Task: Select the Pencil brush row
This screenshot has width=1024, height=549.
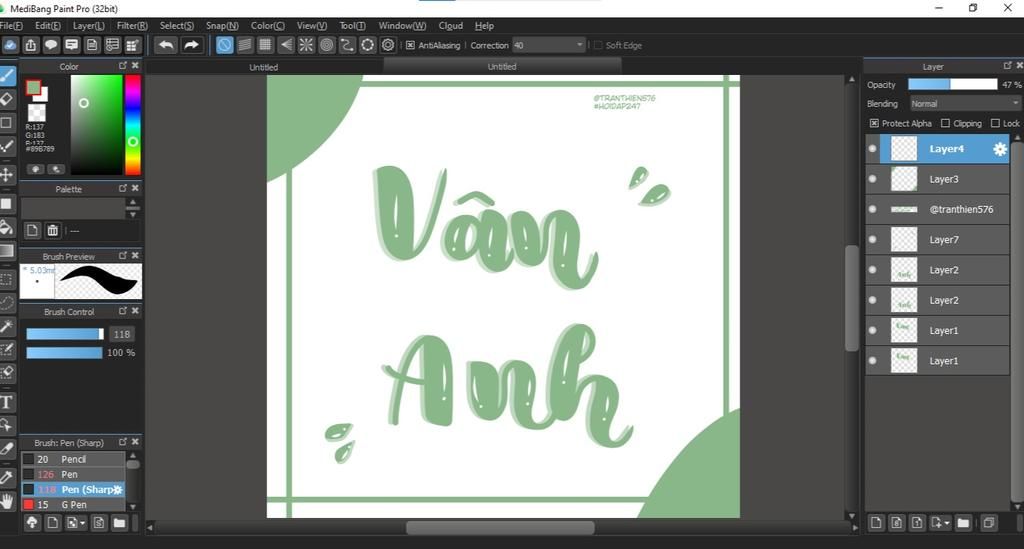Action: 73,459
